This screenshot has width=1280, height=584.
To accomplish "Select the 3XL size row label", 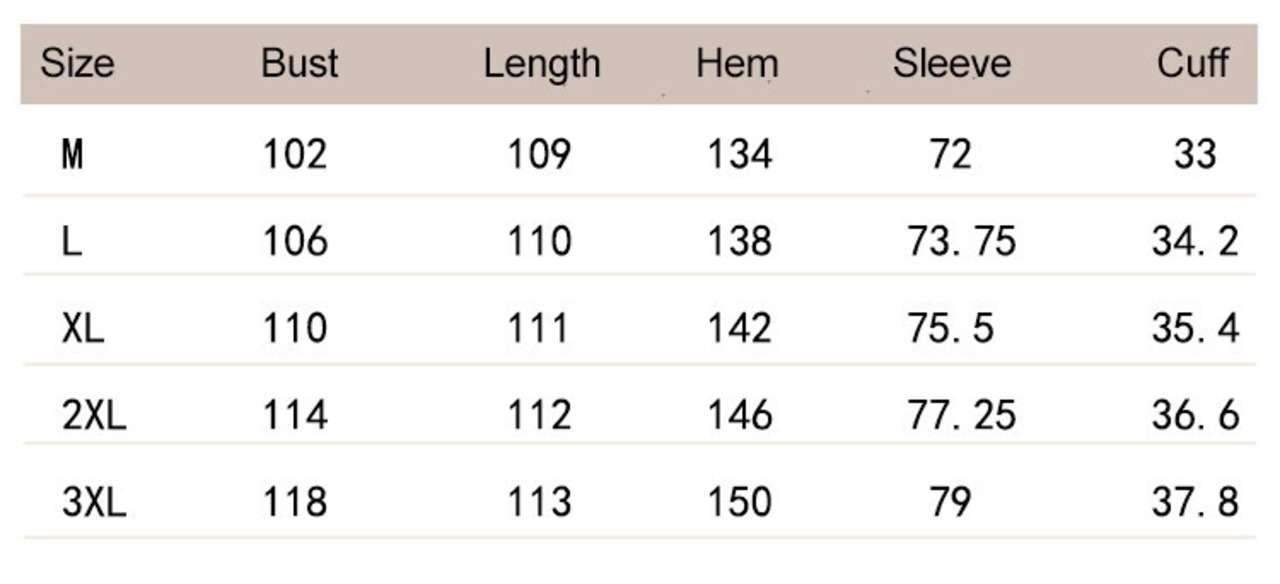I will coord(94,502).
